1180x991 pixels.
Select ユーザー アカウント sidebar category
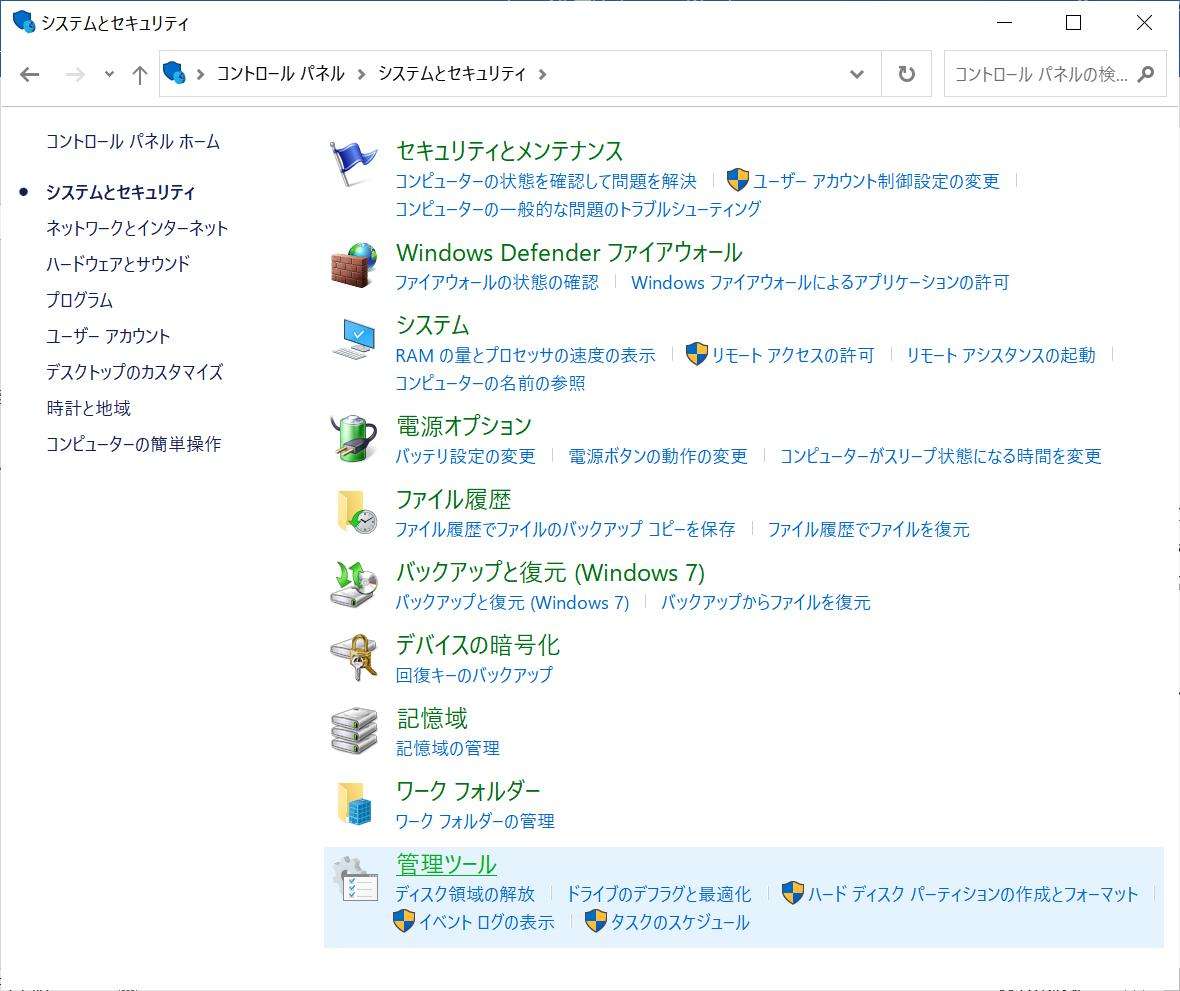pos(108,336)
